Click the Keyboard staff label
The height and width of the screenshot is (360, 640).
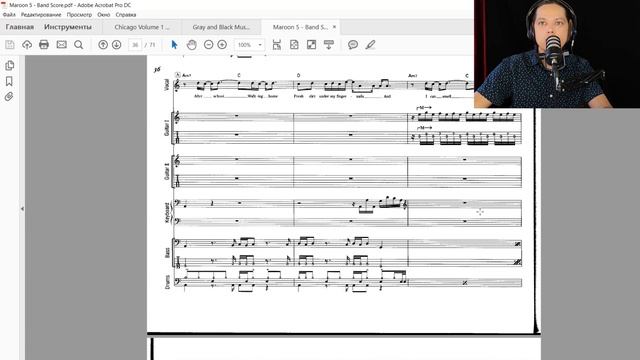pos(167,213)
